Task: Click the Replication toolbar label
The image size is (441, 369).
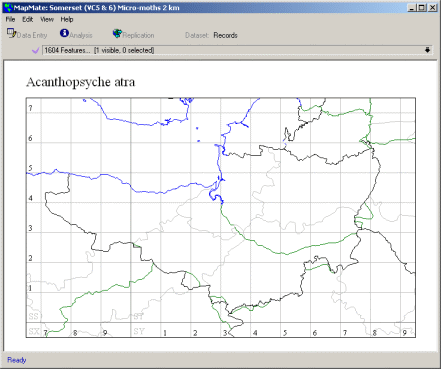Action: pos(138,35)
